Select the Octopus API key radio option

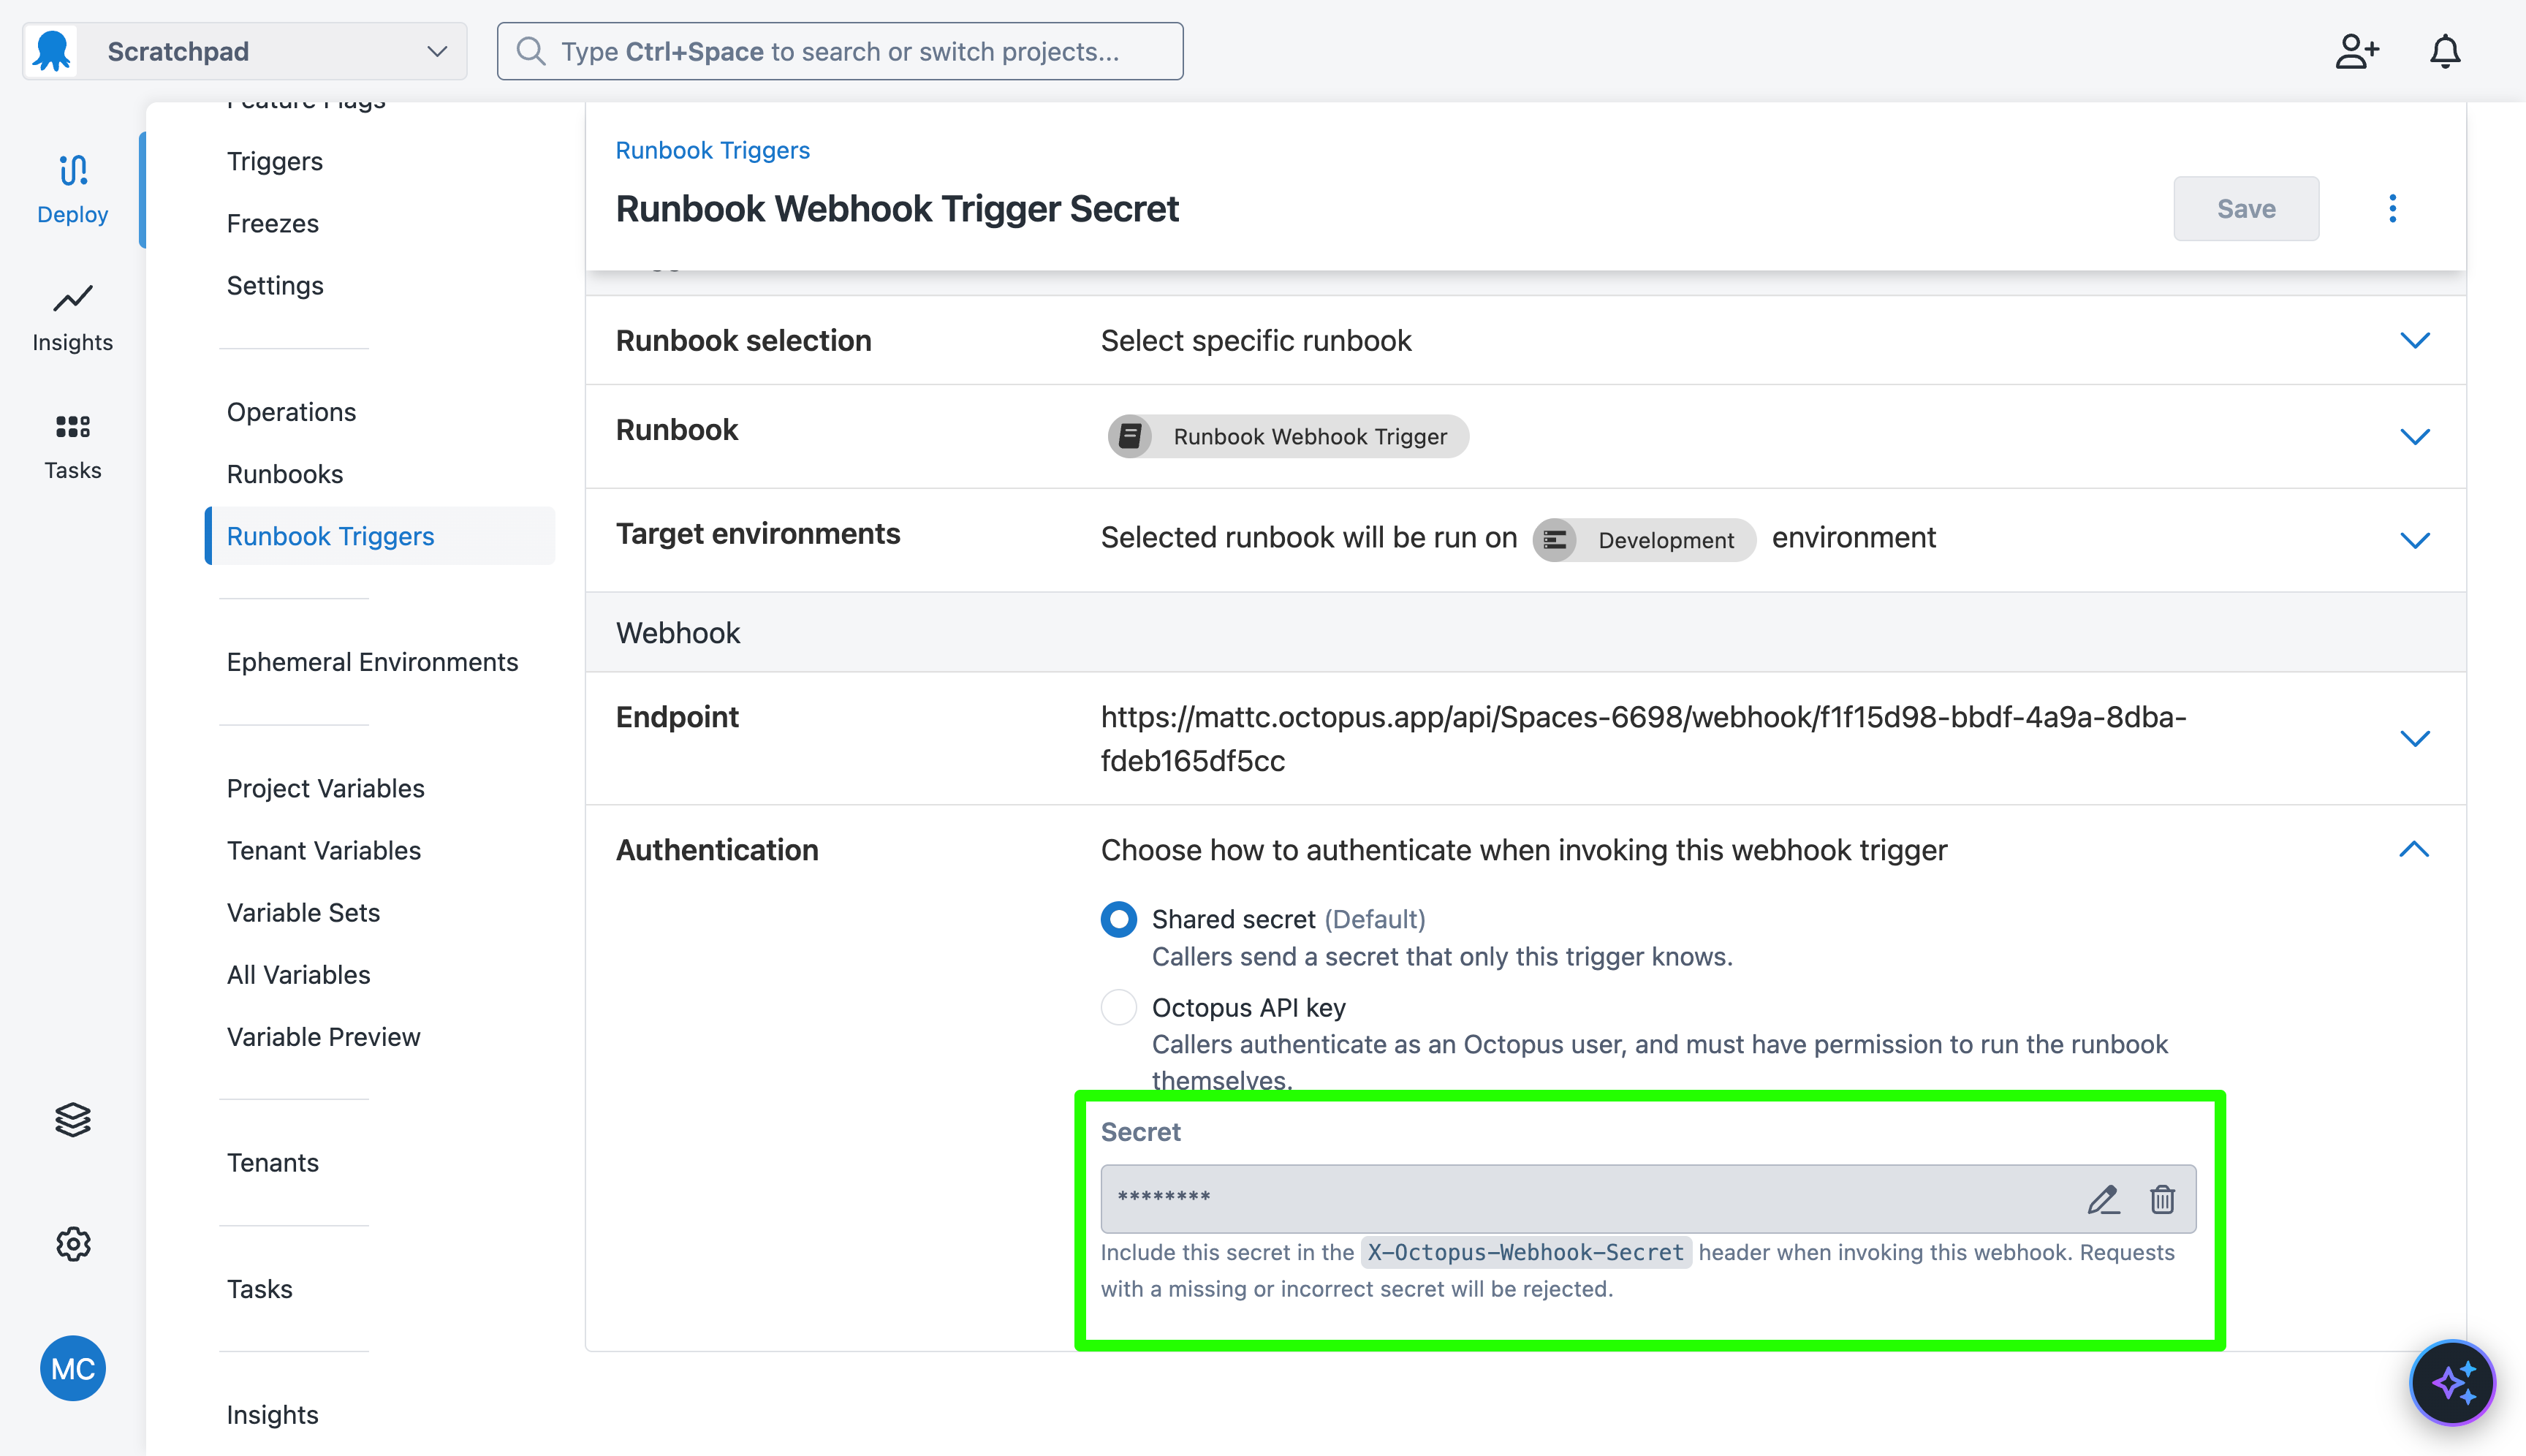pos(1119,1007)
